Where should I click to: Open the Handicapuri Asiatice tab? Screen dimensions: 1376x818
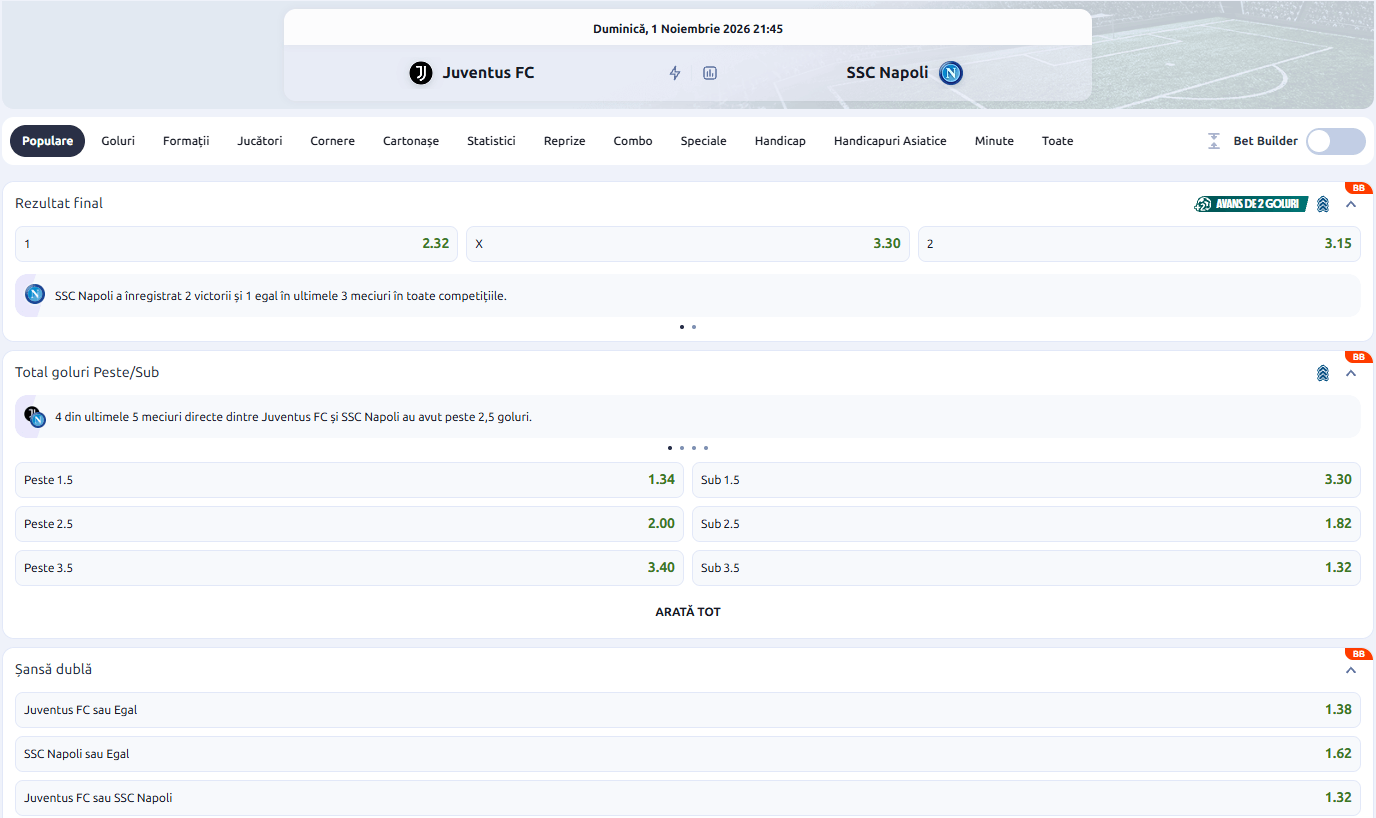(890, 141)
